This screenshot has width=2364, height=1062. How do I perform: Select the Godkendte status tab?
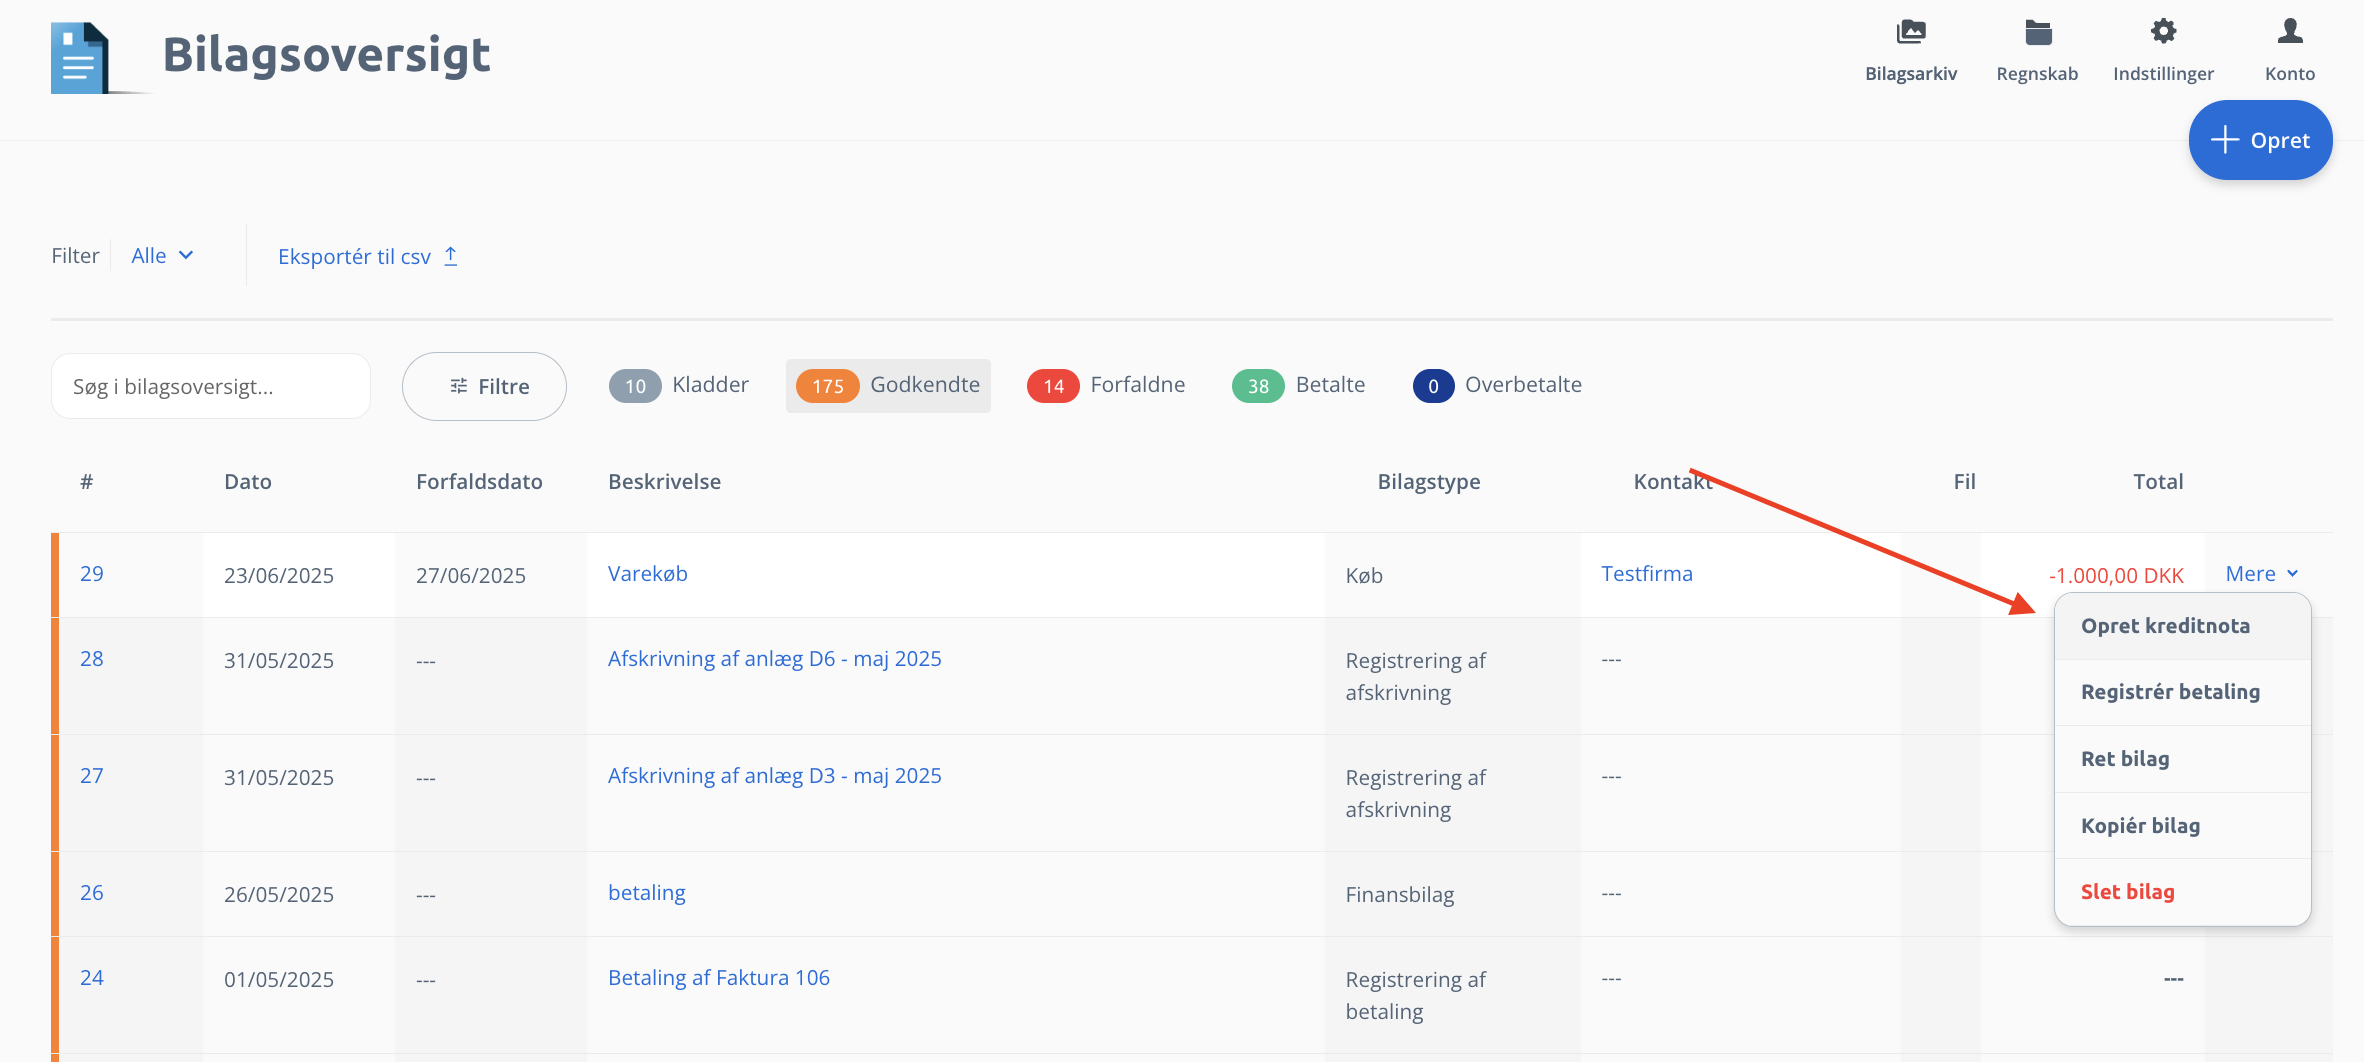888,385
